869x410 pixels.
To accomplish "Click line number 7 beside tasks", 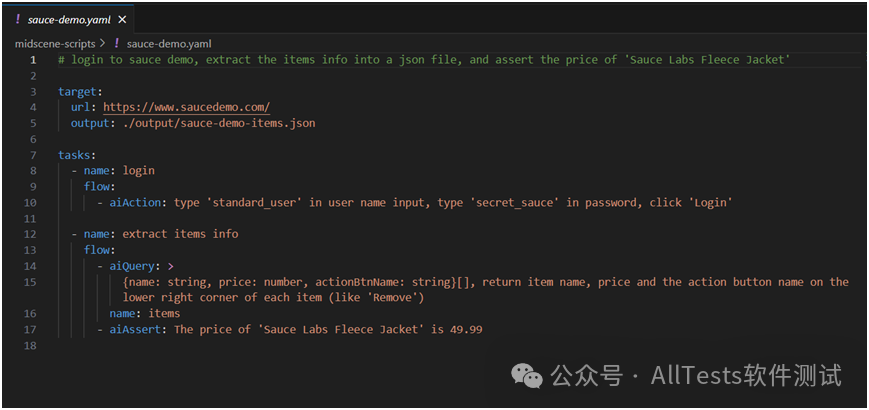I will [x=33, y=155].
